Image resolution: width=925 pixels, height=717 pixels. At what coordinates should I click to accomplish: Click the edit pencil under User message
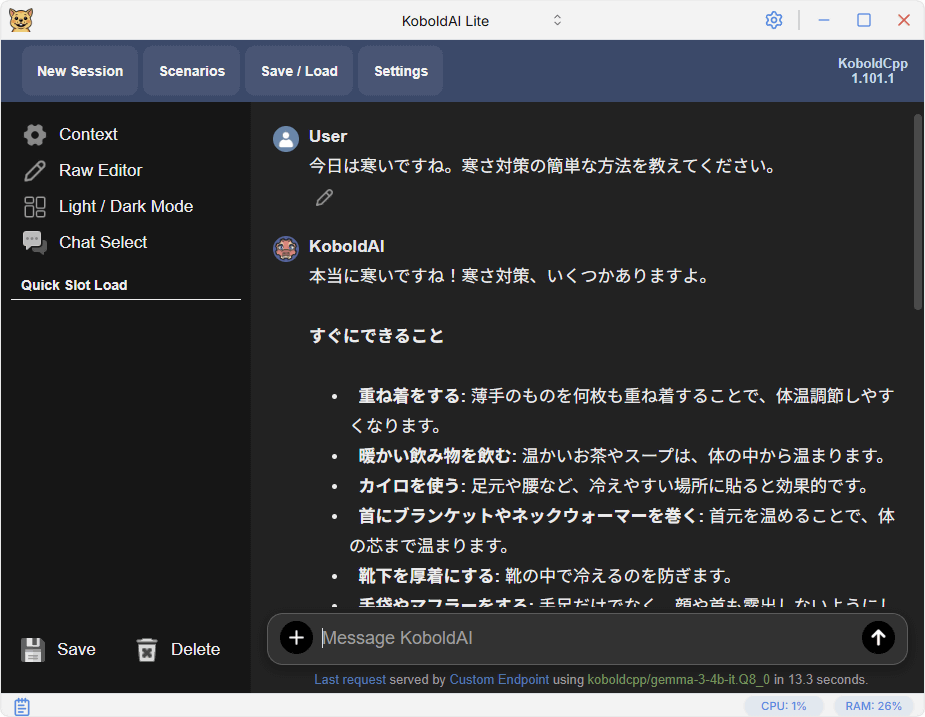pos(324,198)
